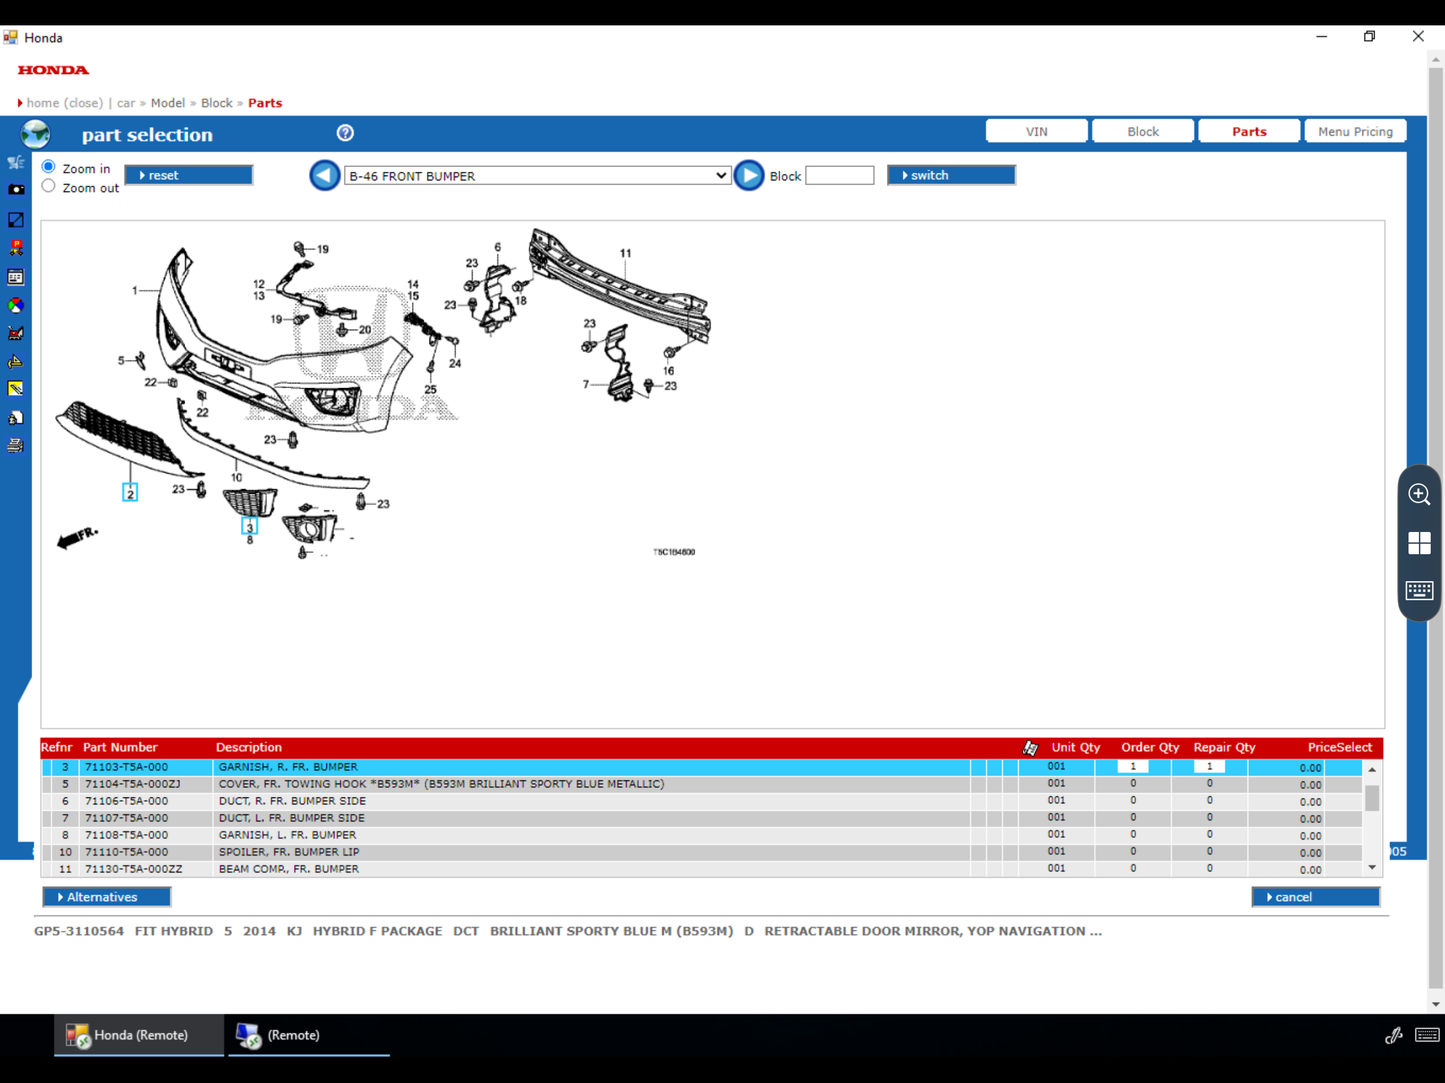This screenshot has height=1083, width=1445.
Task: Click the cancel button
Action: tap(1316, 897)
